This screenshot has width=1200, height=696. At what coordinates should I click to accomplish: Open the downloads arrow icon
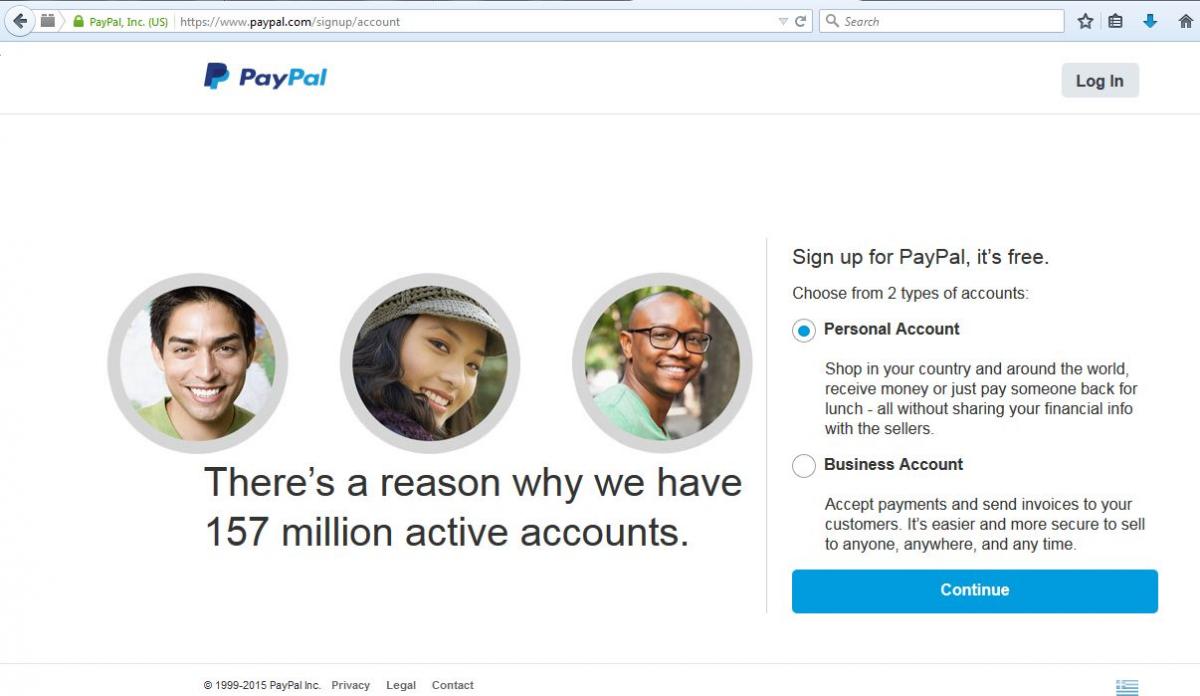click(1150, 21)
